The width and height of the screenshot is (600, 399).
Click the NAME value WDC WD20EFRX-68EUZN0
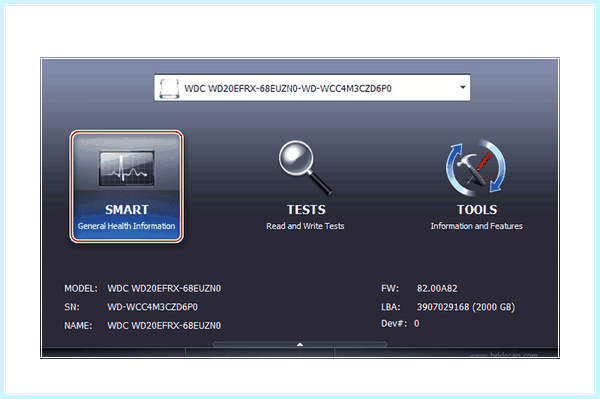pos(164,326)
